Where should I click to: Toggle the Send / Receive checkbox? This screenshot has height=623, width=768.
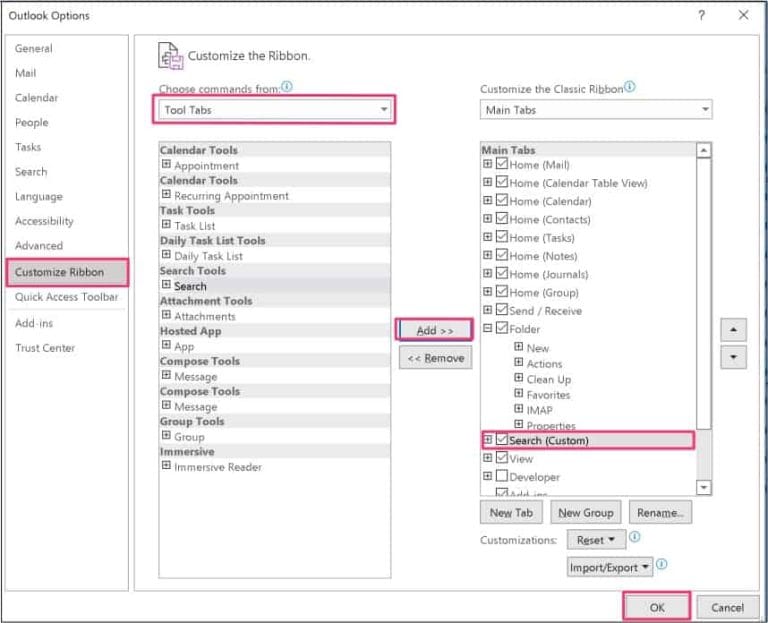502,310
